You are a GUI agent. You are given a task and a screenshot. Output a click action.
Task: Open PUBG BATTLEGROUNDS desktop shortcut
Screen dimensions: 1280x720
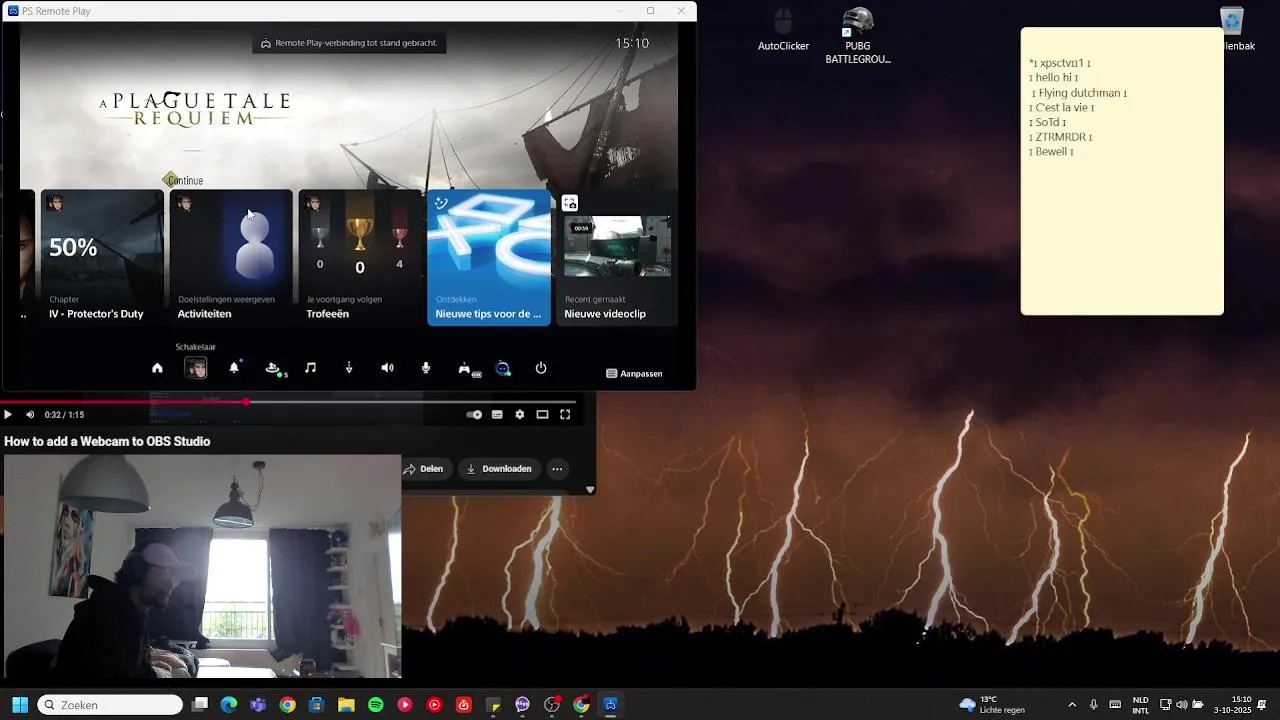858,36
